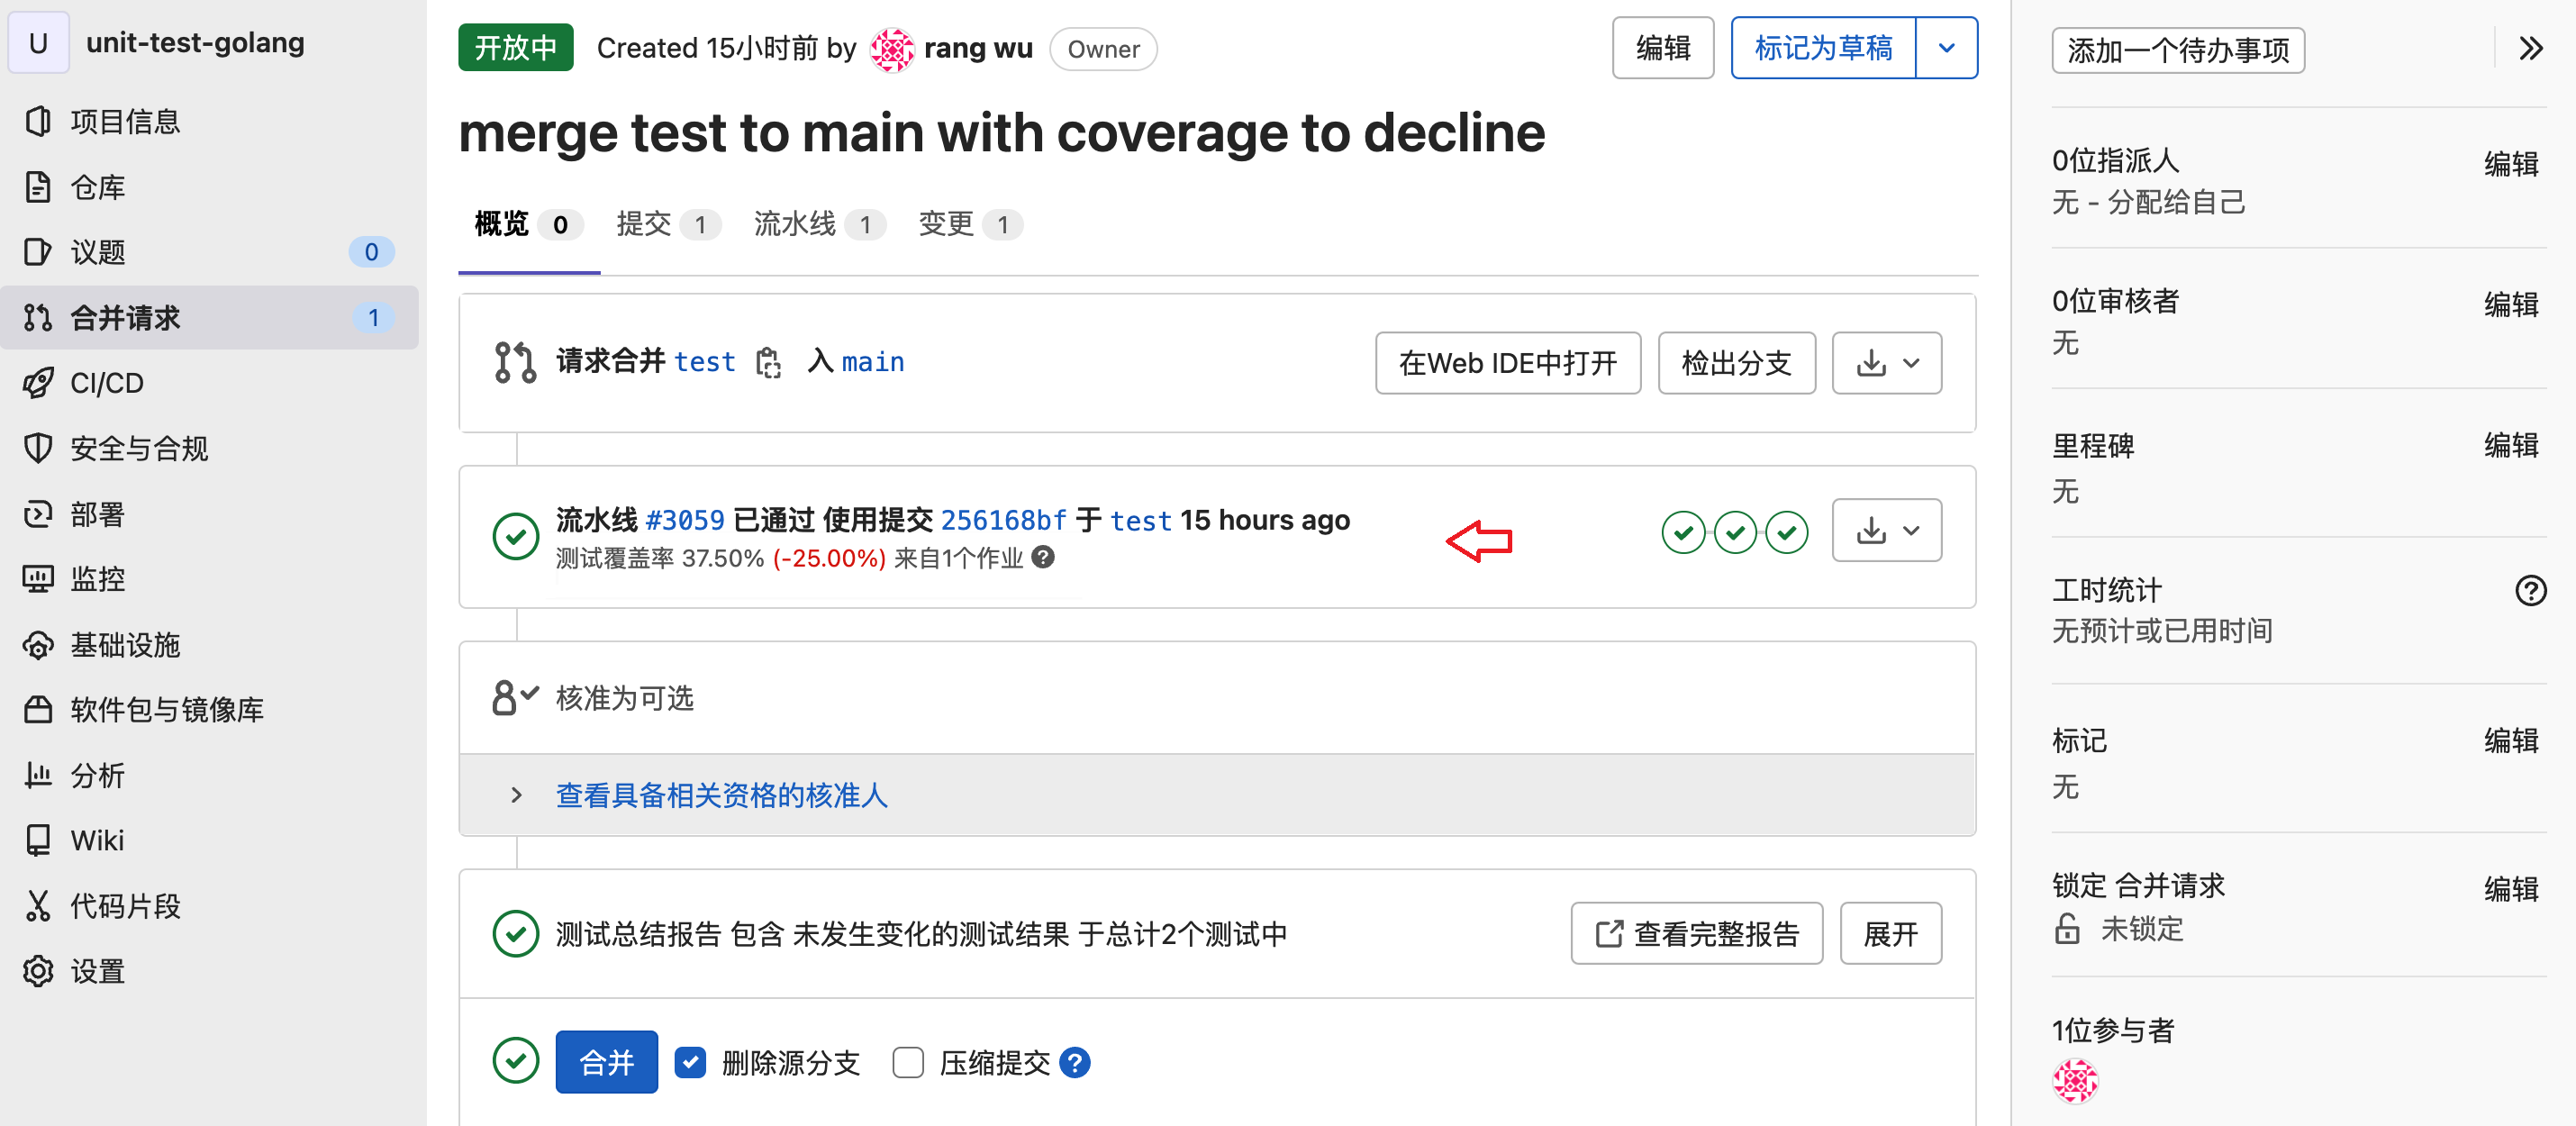Image resolution: width=2576 pixels, height=1126 pixels.
Task: Copy the test branch name icon
Action: click(x=768, y=363)
